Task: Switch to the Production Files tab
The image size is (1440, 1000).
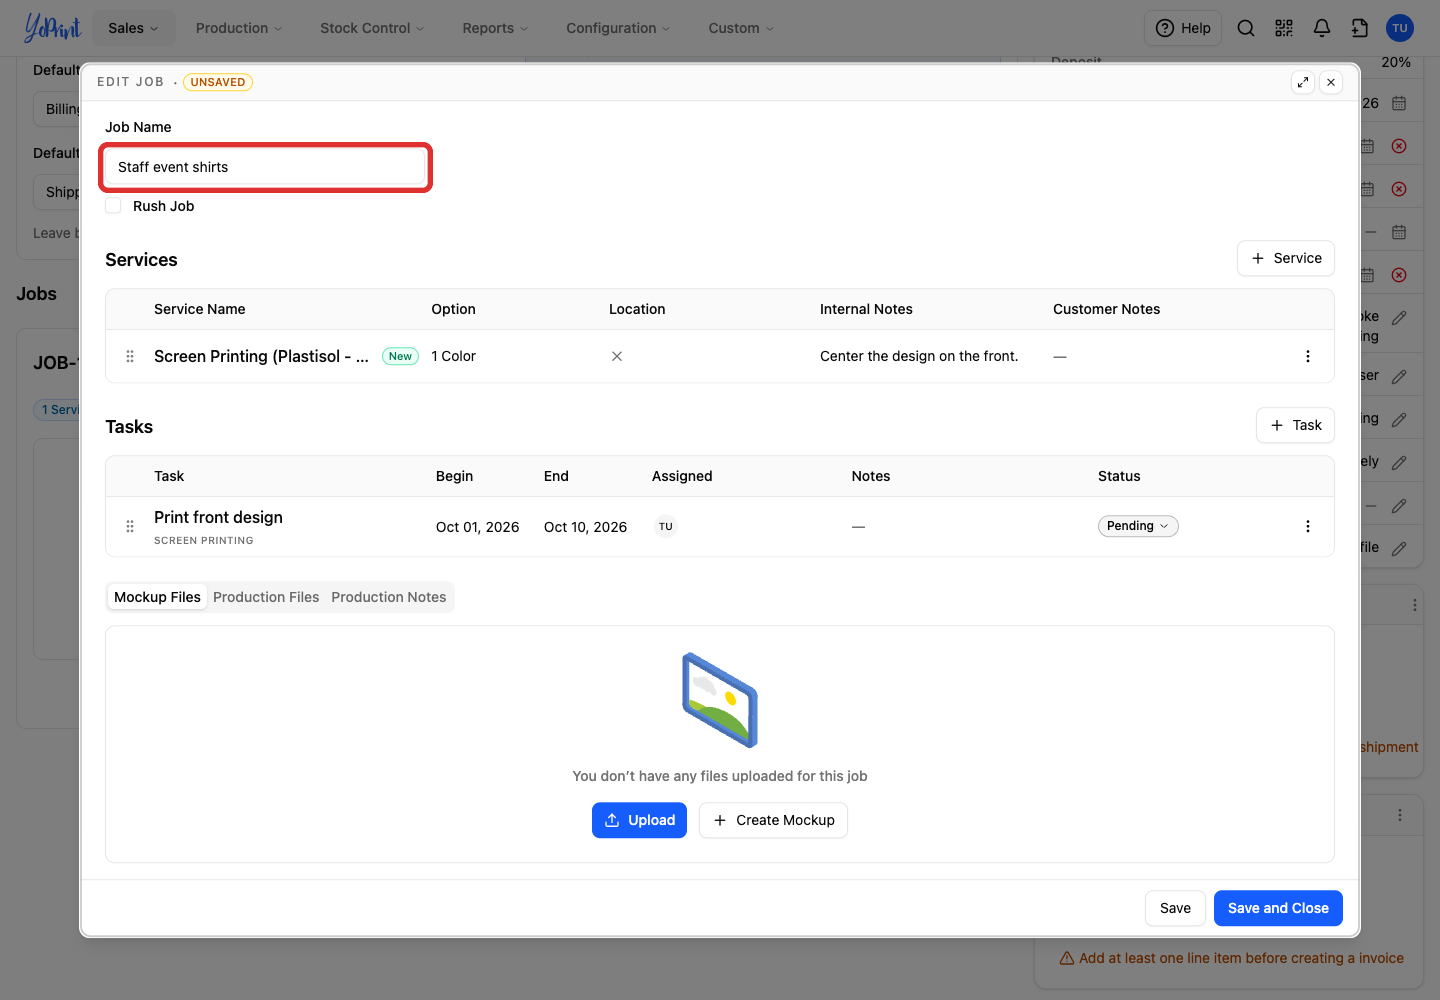Action: tap(266, 597)
